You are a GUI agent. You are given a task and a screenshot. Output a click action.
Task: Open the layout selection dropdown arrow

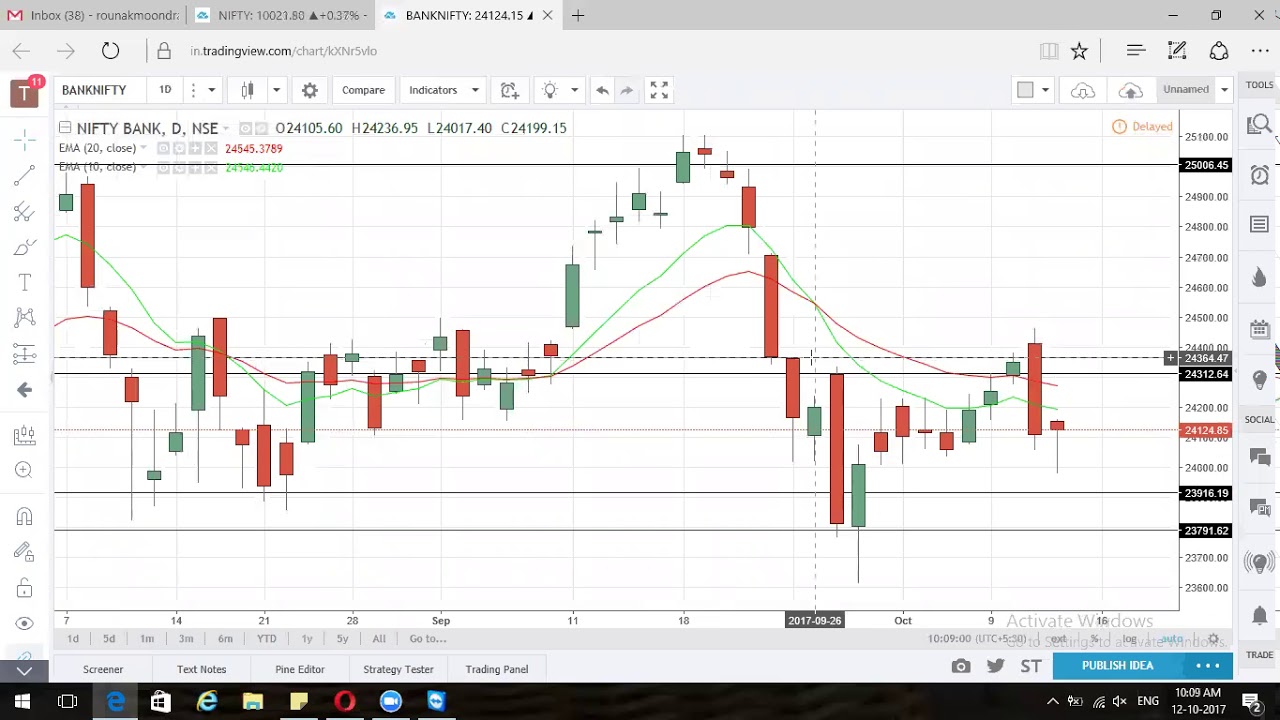coord(1045,90)
